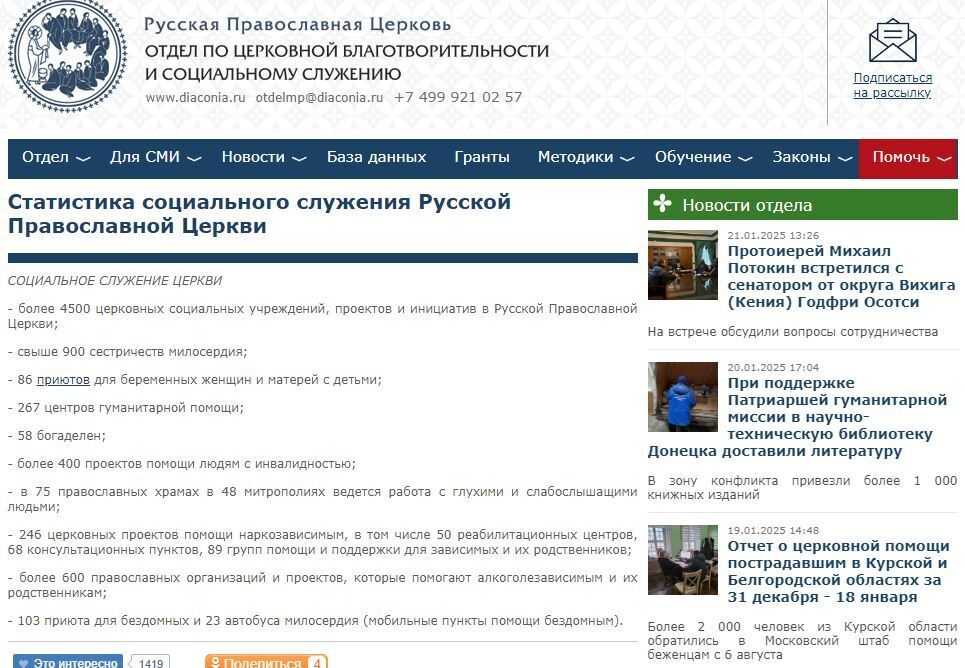Expand the red Помочь menu chevron

[944, 159]
